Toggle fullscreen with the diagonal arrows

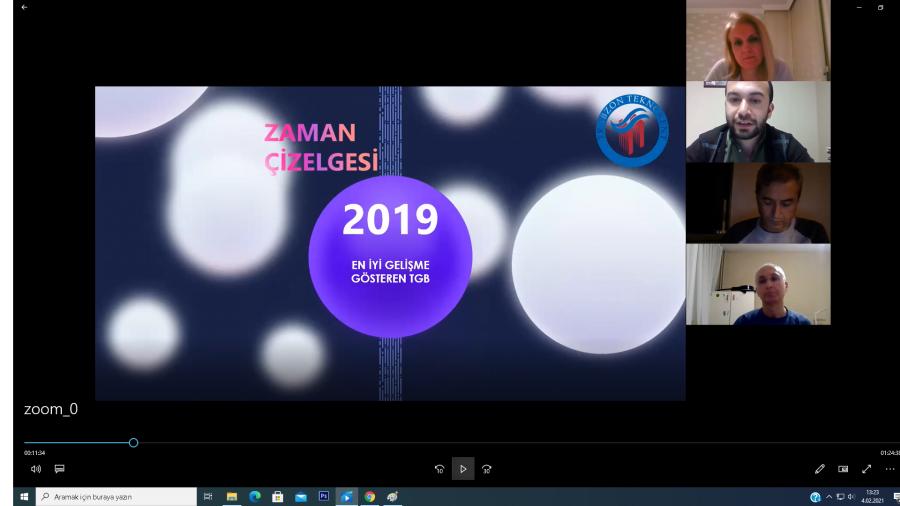[x=866, y=469]
